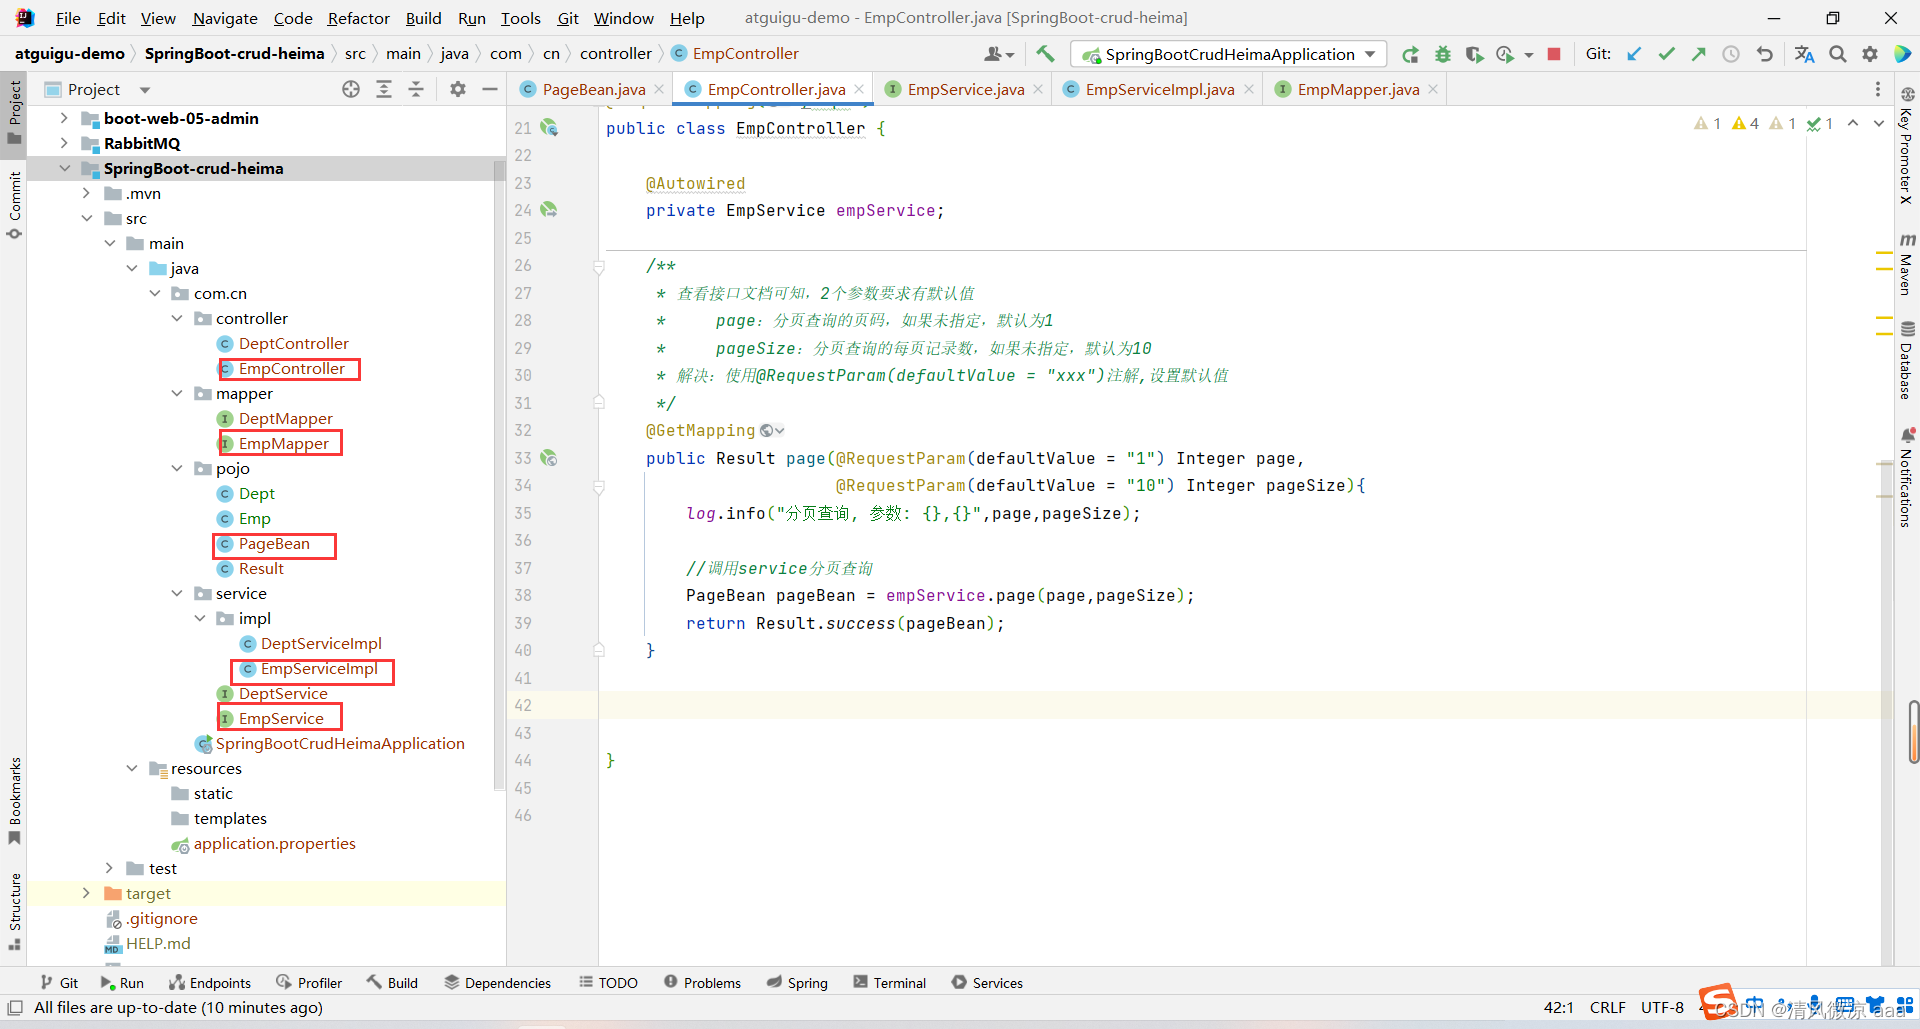Open the Terminal tool window
This screenshot has height=1029, width=1920.
tap(889, 983)
